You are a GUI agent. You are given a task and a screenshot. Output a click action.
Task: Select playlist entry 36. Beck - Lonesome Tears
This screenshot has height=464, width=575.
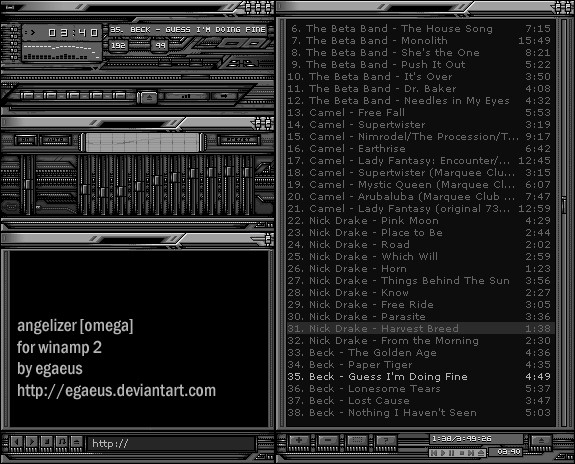click(420, 388)
